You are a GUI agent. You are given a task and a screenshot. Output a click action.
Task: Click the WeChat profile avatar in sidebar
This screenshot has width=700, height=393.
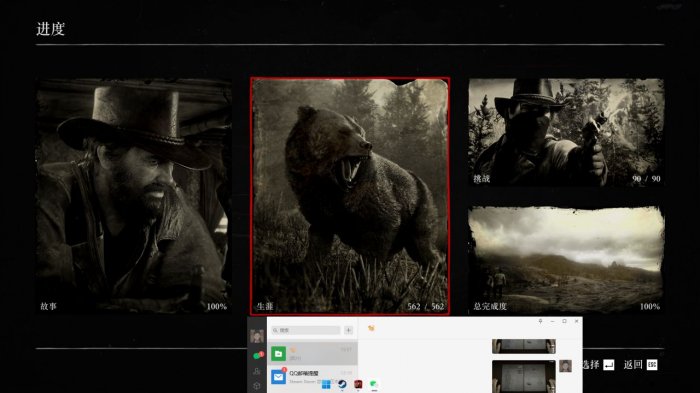tap(257, 336)
